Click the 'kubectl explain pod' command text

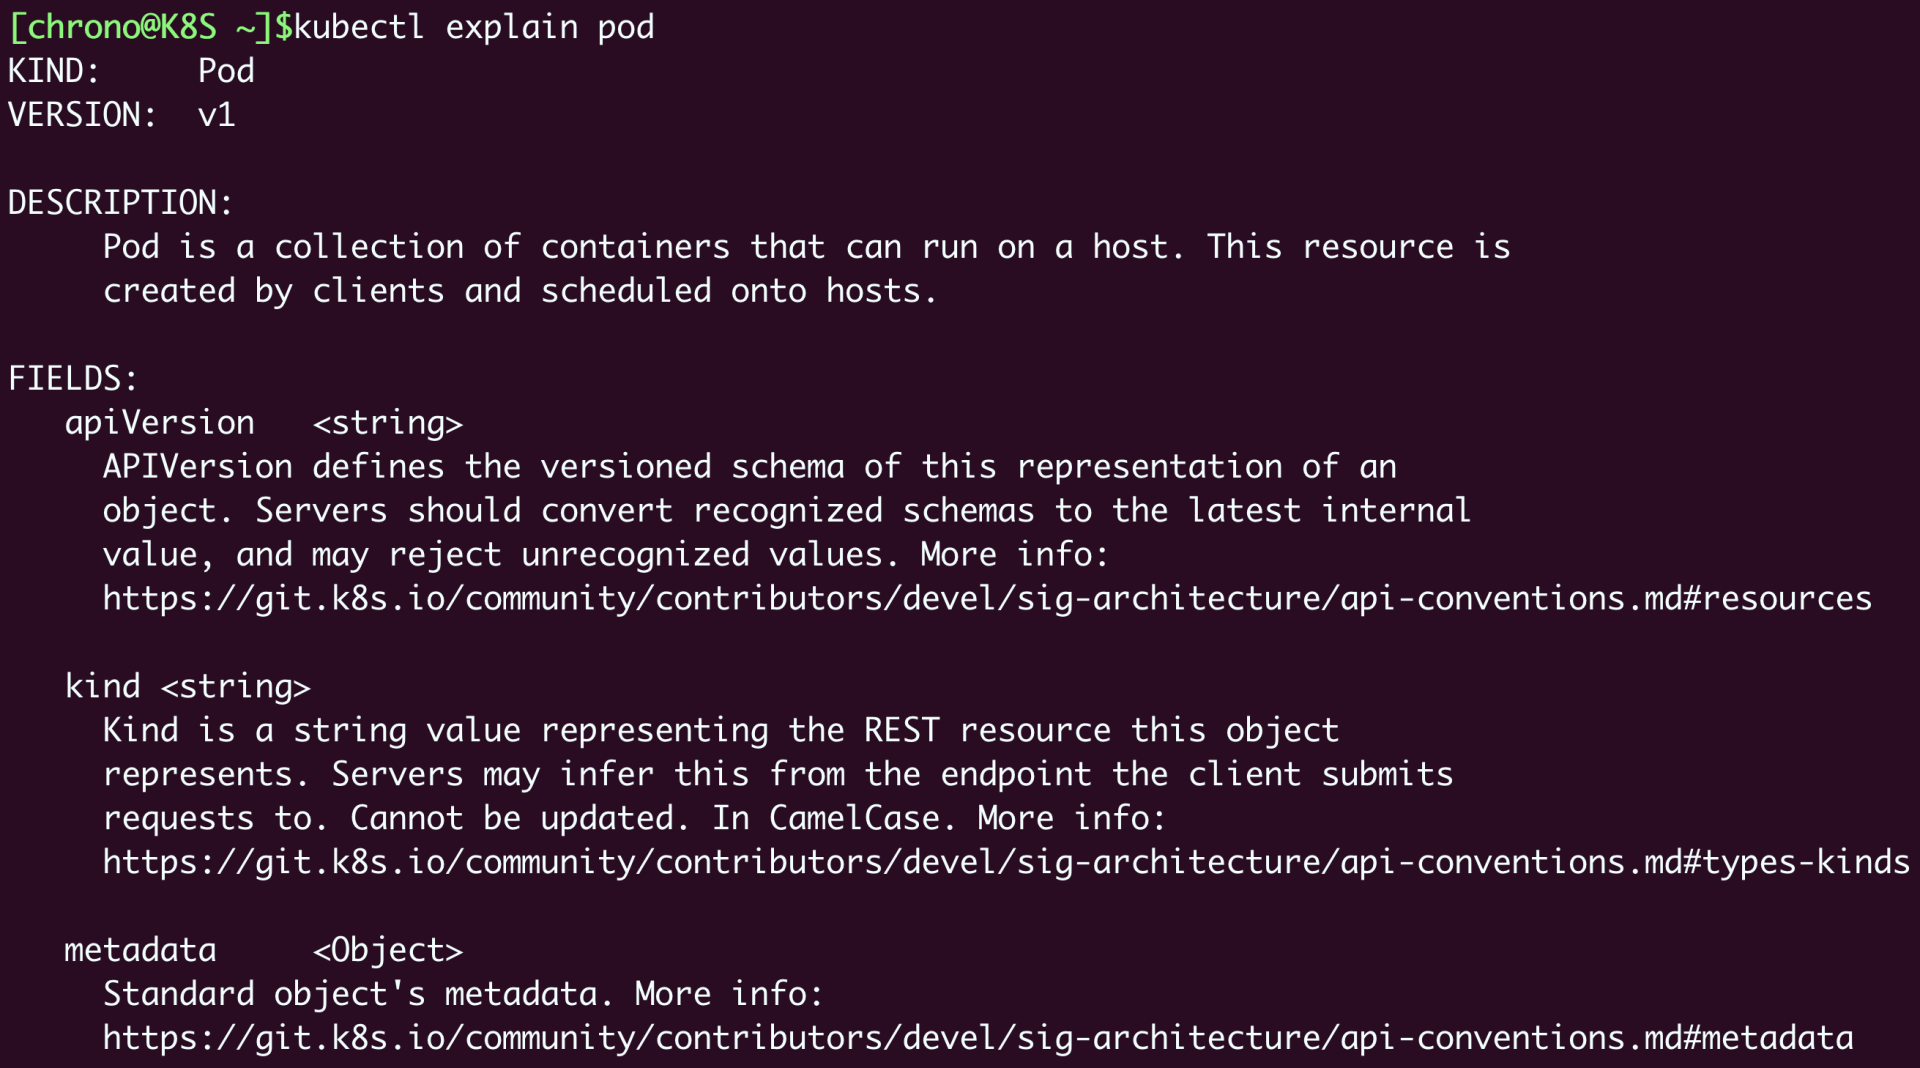tap(474, 27)
